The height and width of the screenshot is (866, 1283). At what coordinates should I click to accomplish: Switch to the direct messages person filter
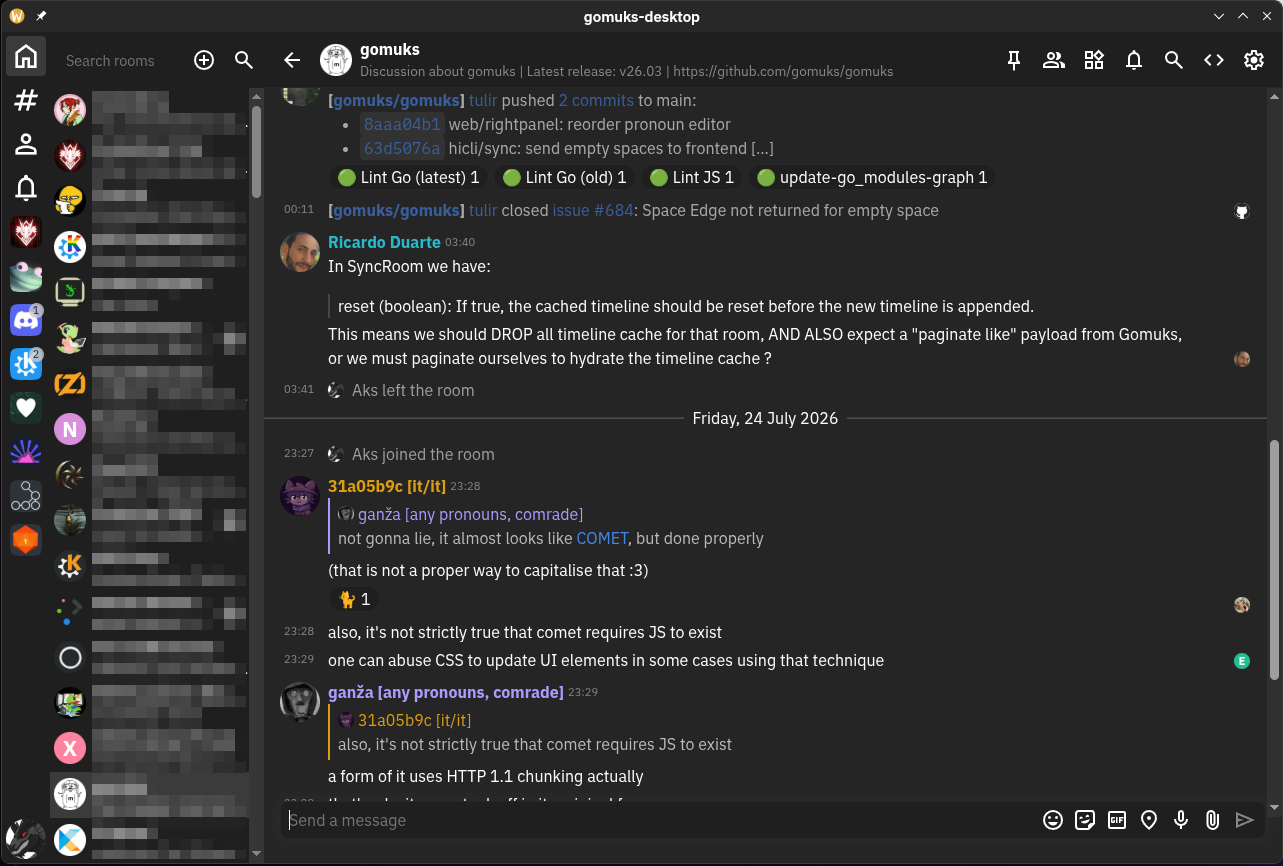click(x=26, y=144)
